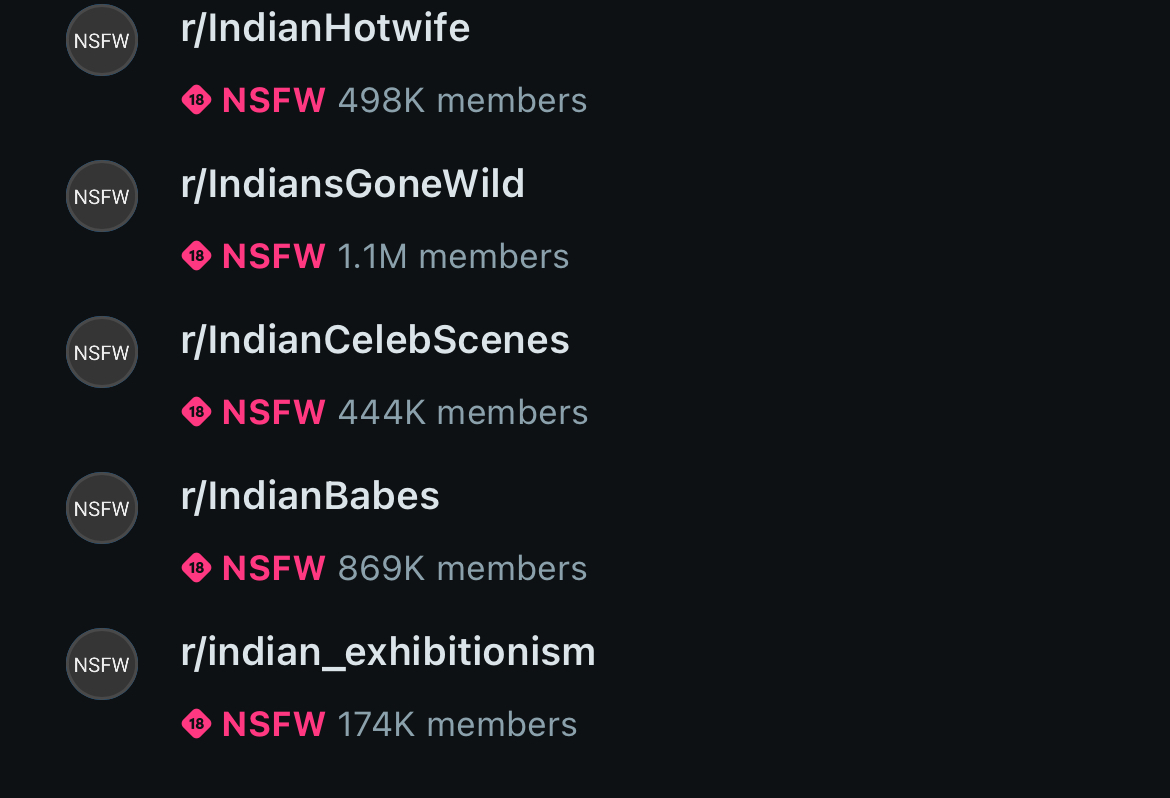Open the r/indian_exhibitionism community link
This screenshot has height=798, width=1170.
388,652
